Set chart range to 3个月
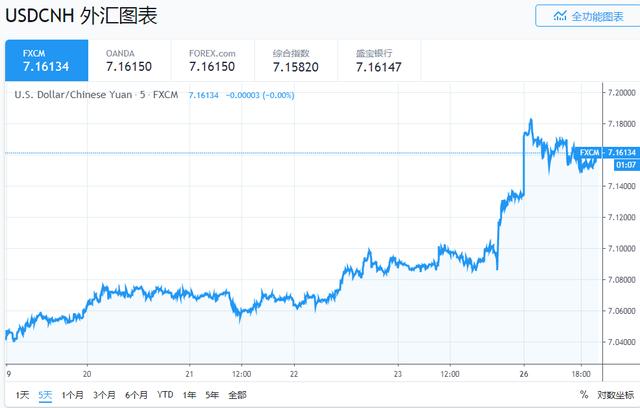 point(104,395)
